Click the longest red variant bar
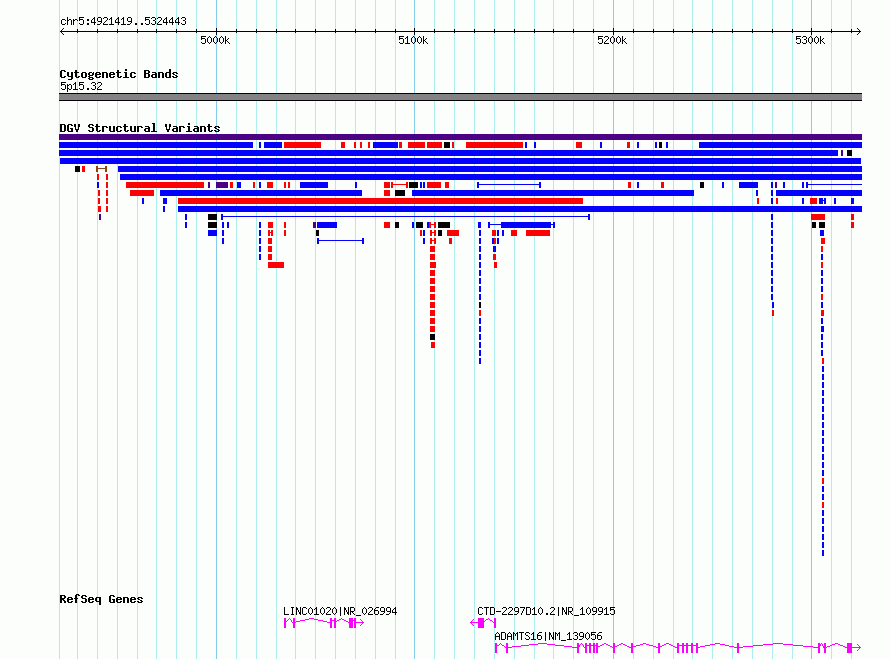Screen dimensions: 890x659 click(380, 201)
